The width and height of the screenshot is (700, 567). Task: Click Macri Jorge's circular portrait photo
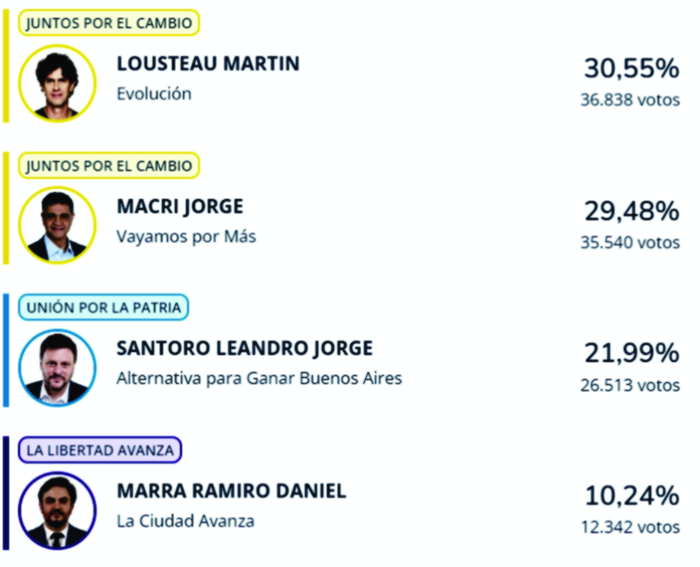57,225
